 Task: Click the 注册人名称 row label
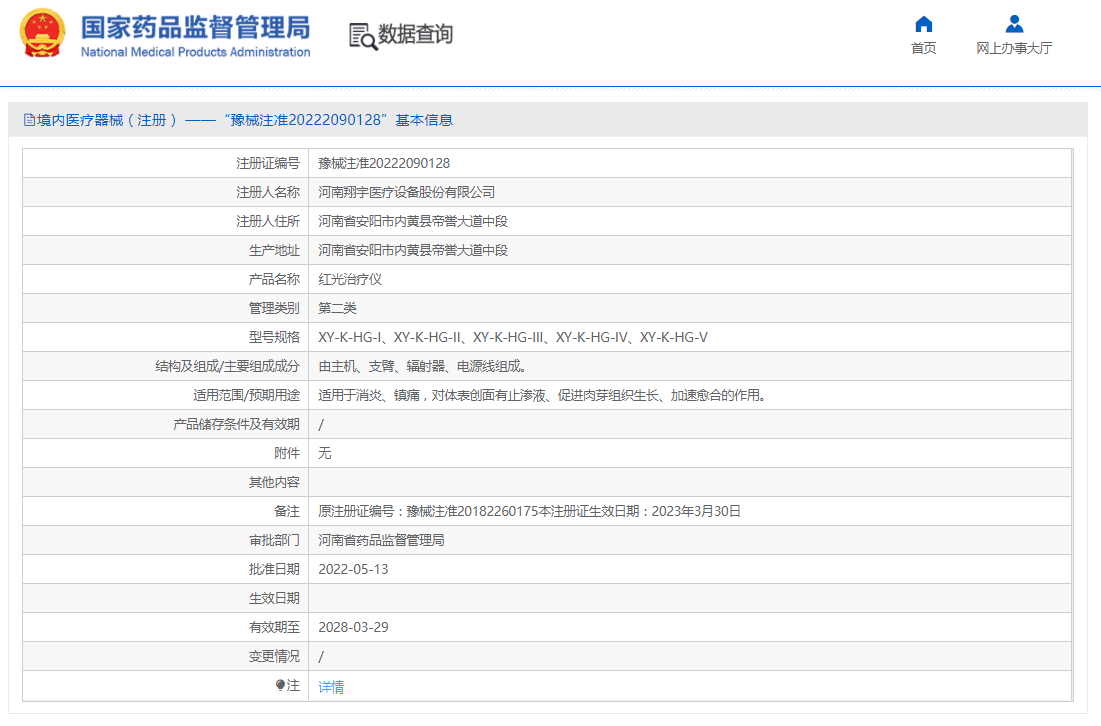coord(268,192)
